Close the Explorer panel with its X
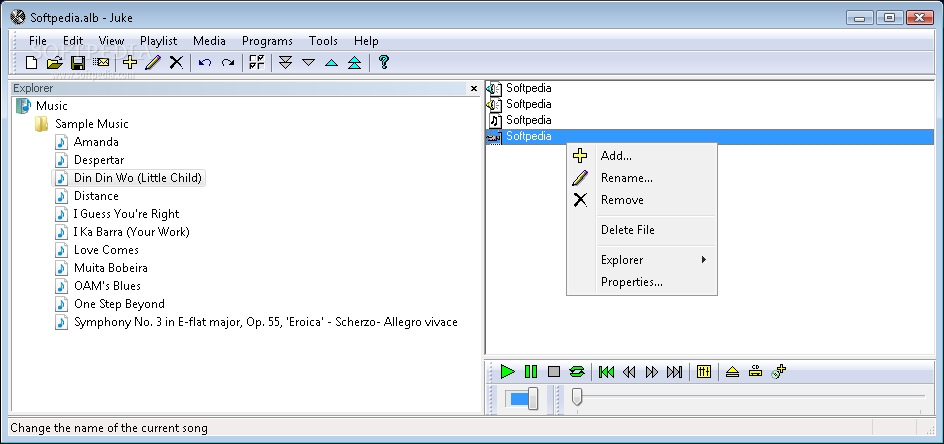This screenshot has width=944, height=444. 474,89
